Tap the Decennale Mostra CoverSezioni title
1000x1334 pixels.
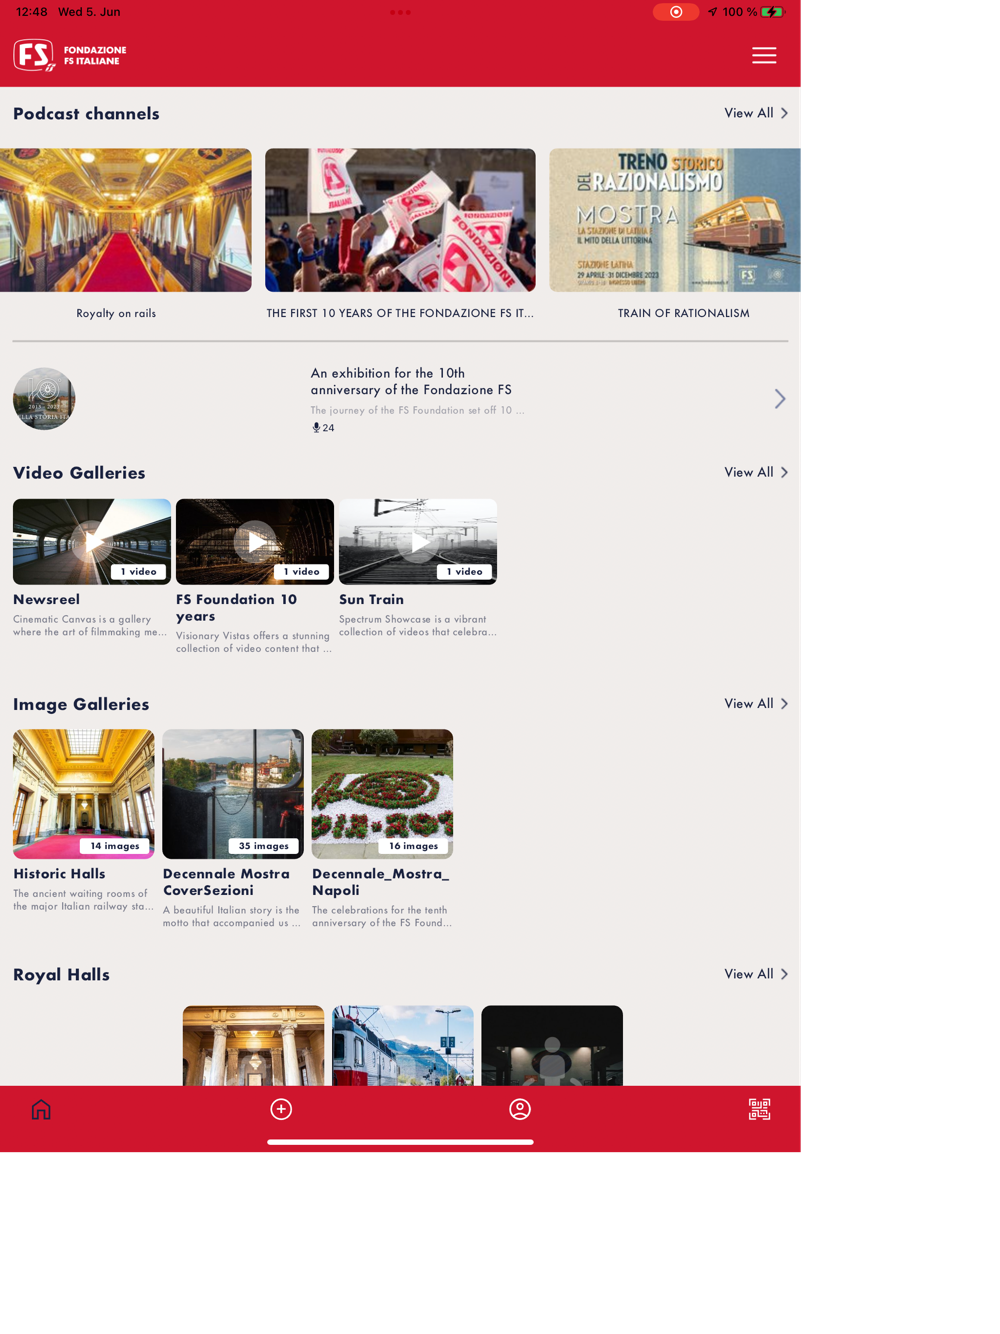(x=226, y=882)
